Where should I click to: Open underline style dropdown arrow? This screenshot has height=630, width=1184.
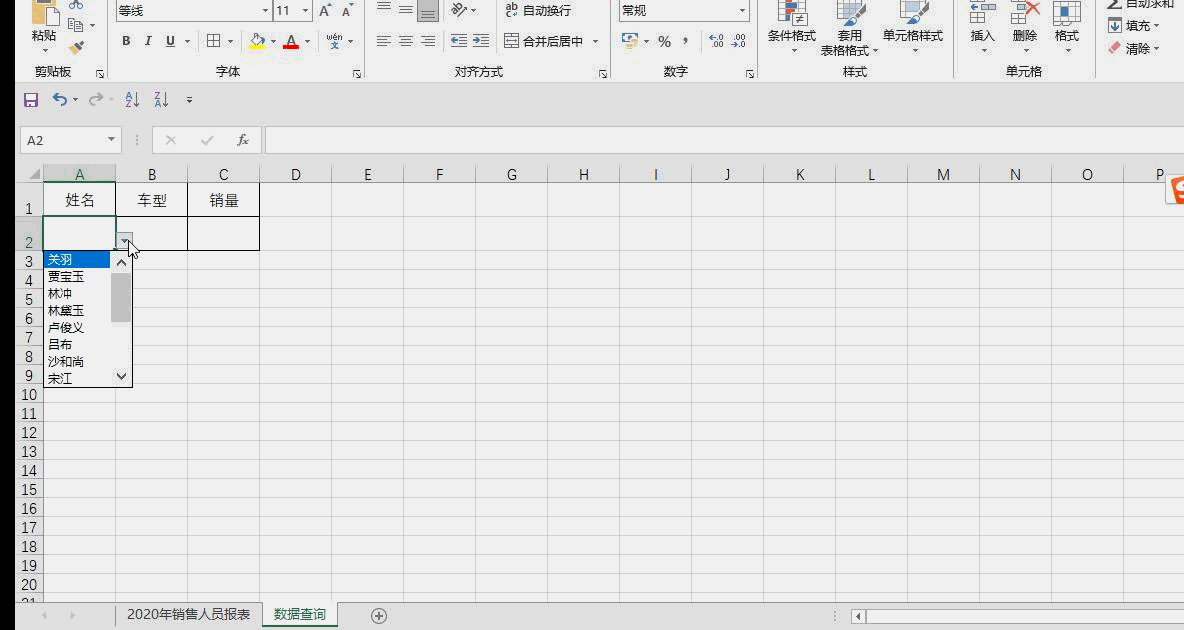coord(187,42)
